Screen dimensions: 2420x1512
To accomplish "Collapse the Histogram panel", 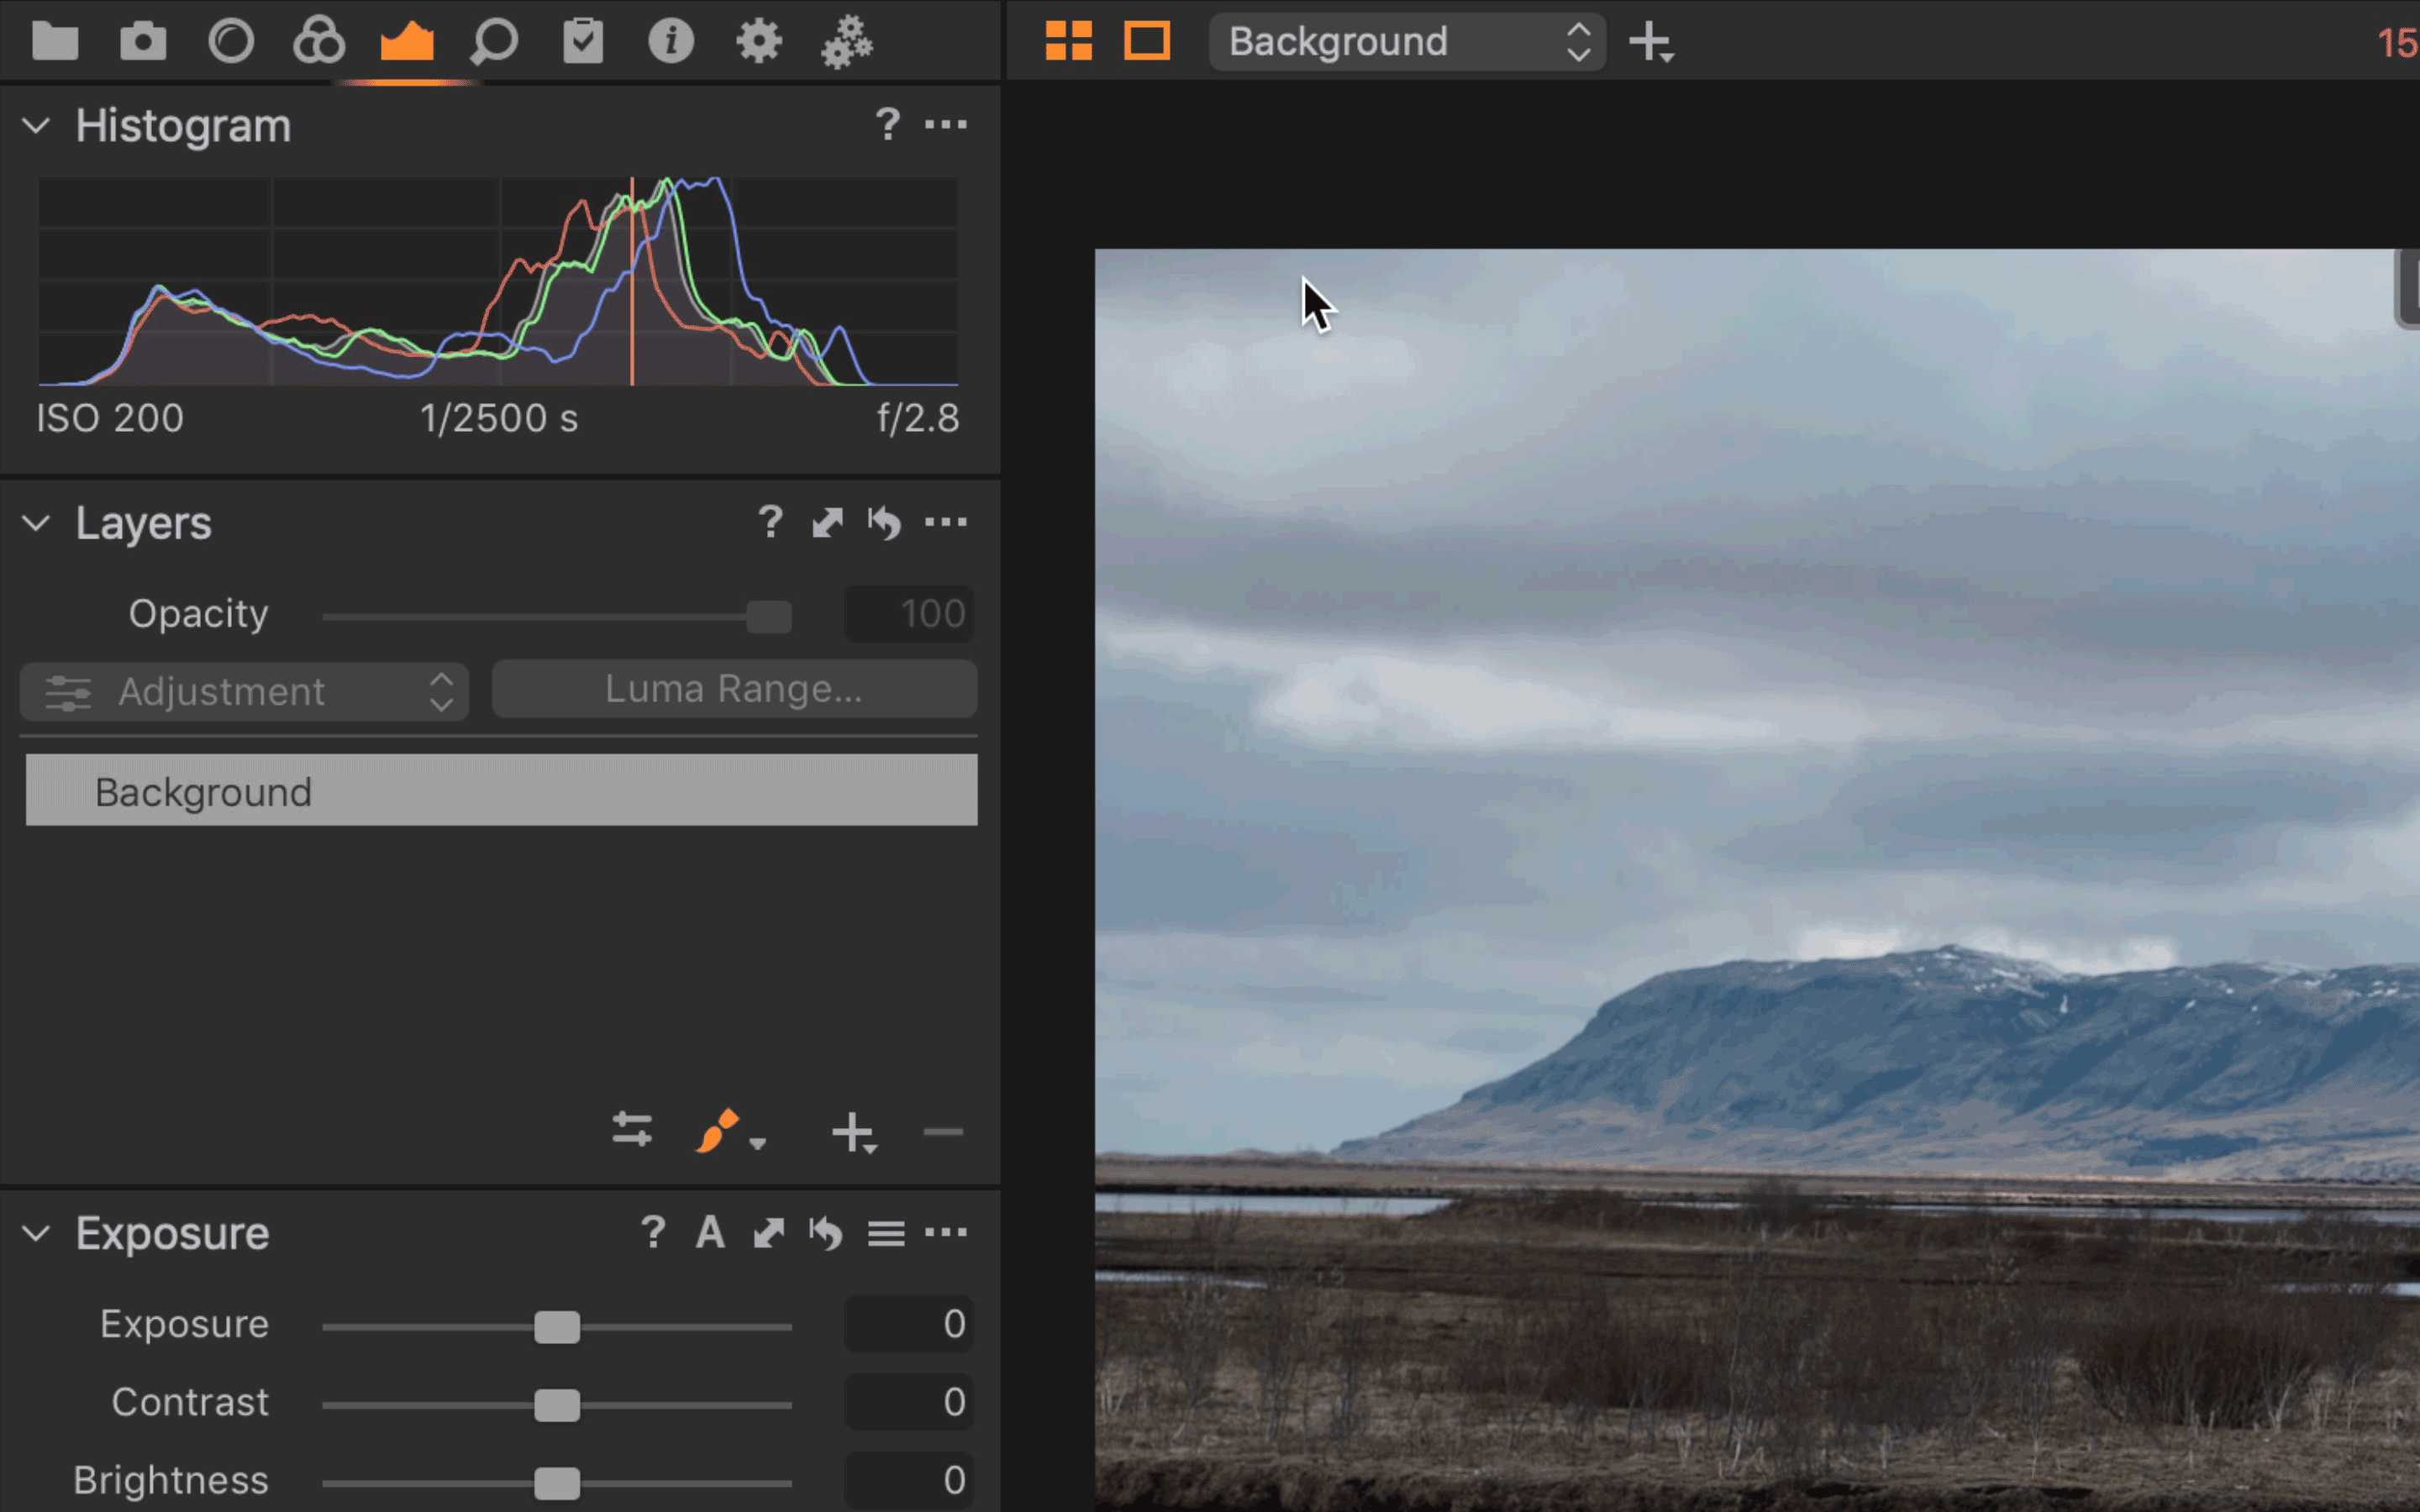I will click(x=36, y=126).
